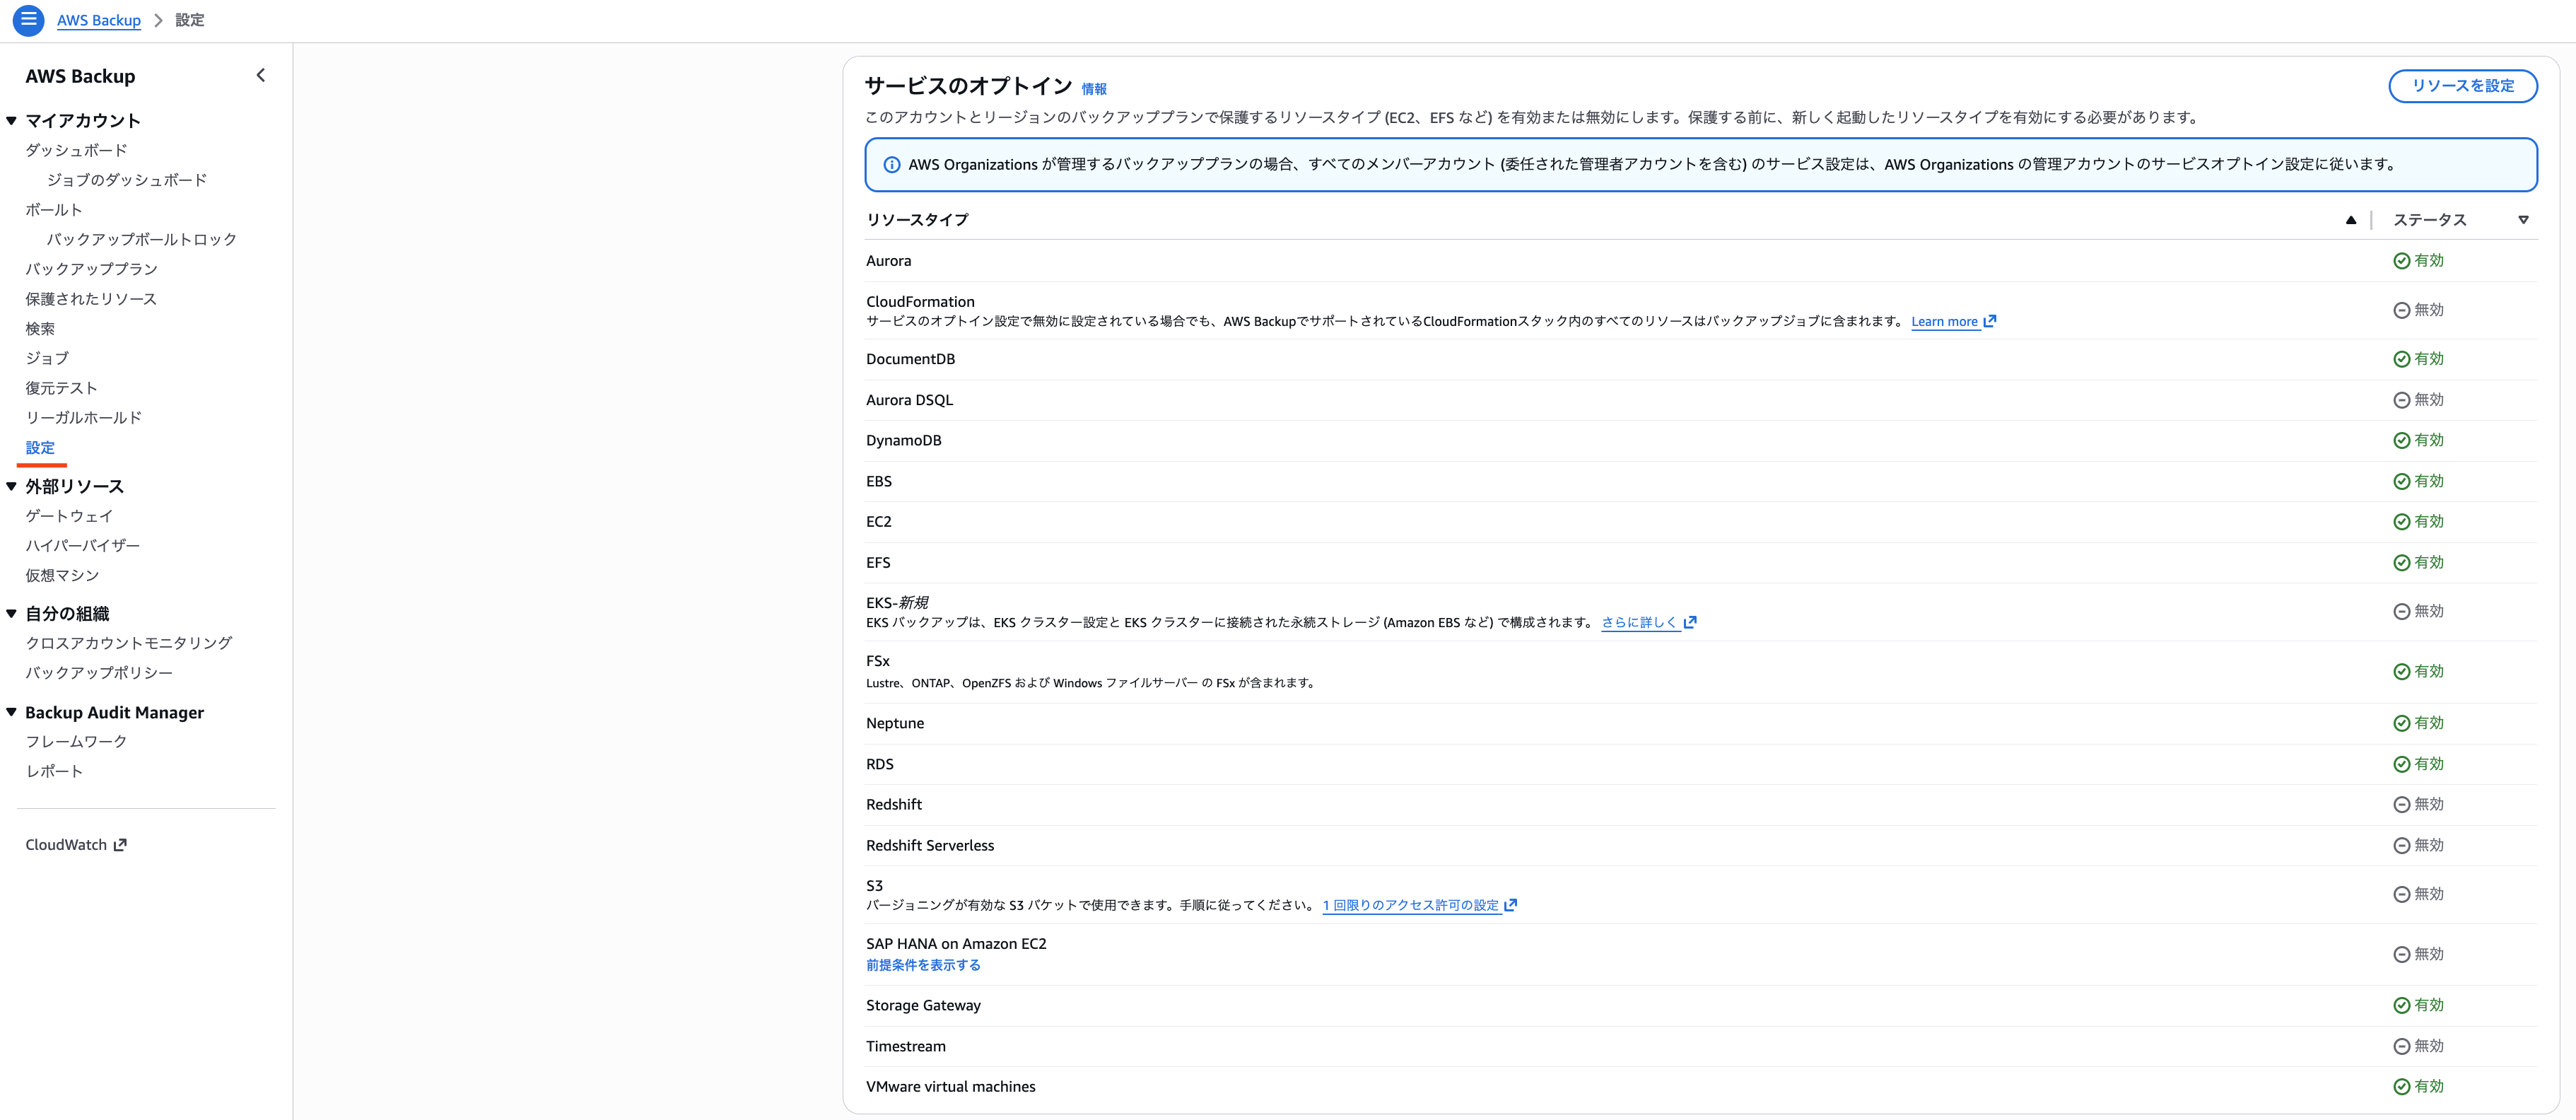This screenshot has width=2576, height=1120.
Task: Click the AWS Backup breadcrumb link
Action: pos(99,20)
